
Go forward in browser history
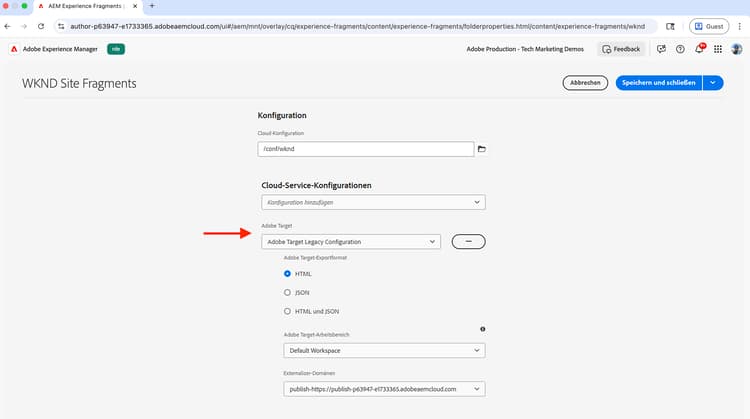point(24,26)
